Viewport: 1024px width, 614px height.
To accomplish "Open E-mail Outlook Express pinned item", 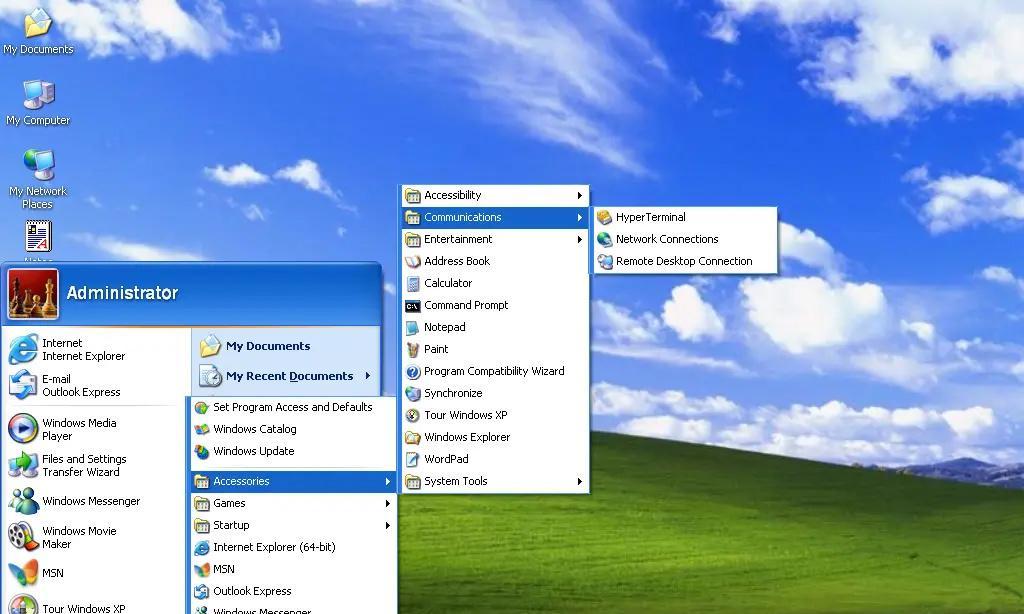I will click(x=91, y=385).
